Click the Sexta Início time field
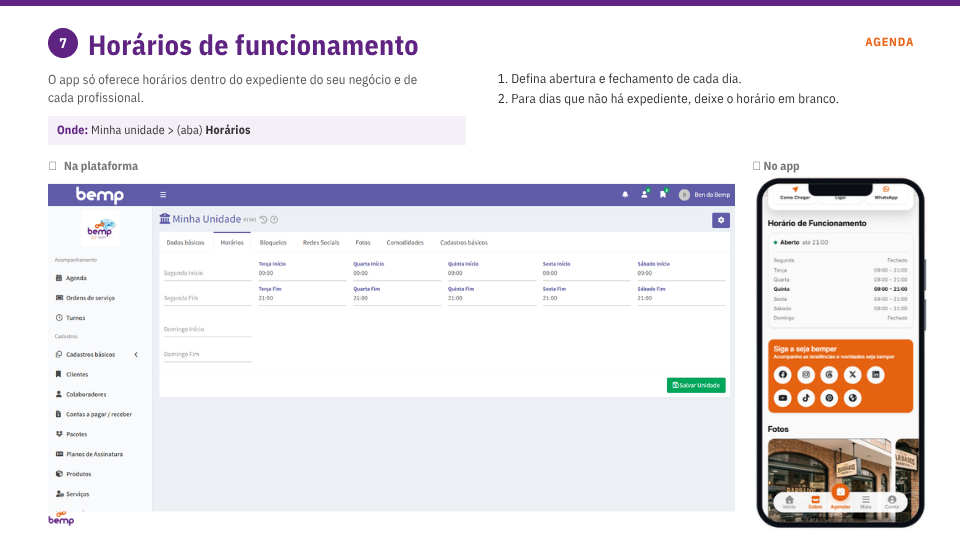960x540 pixels. [587, 271]
